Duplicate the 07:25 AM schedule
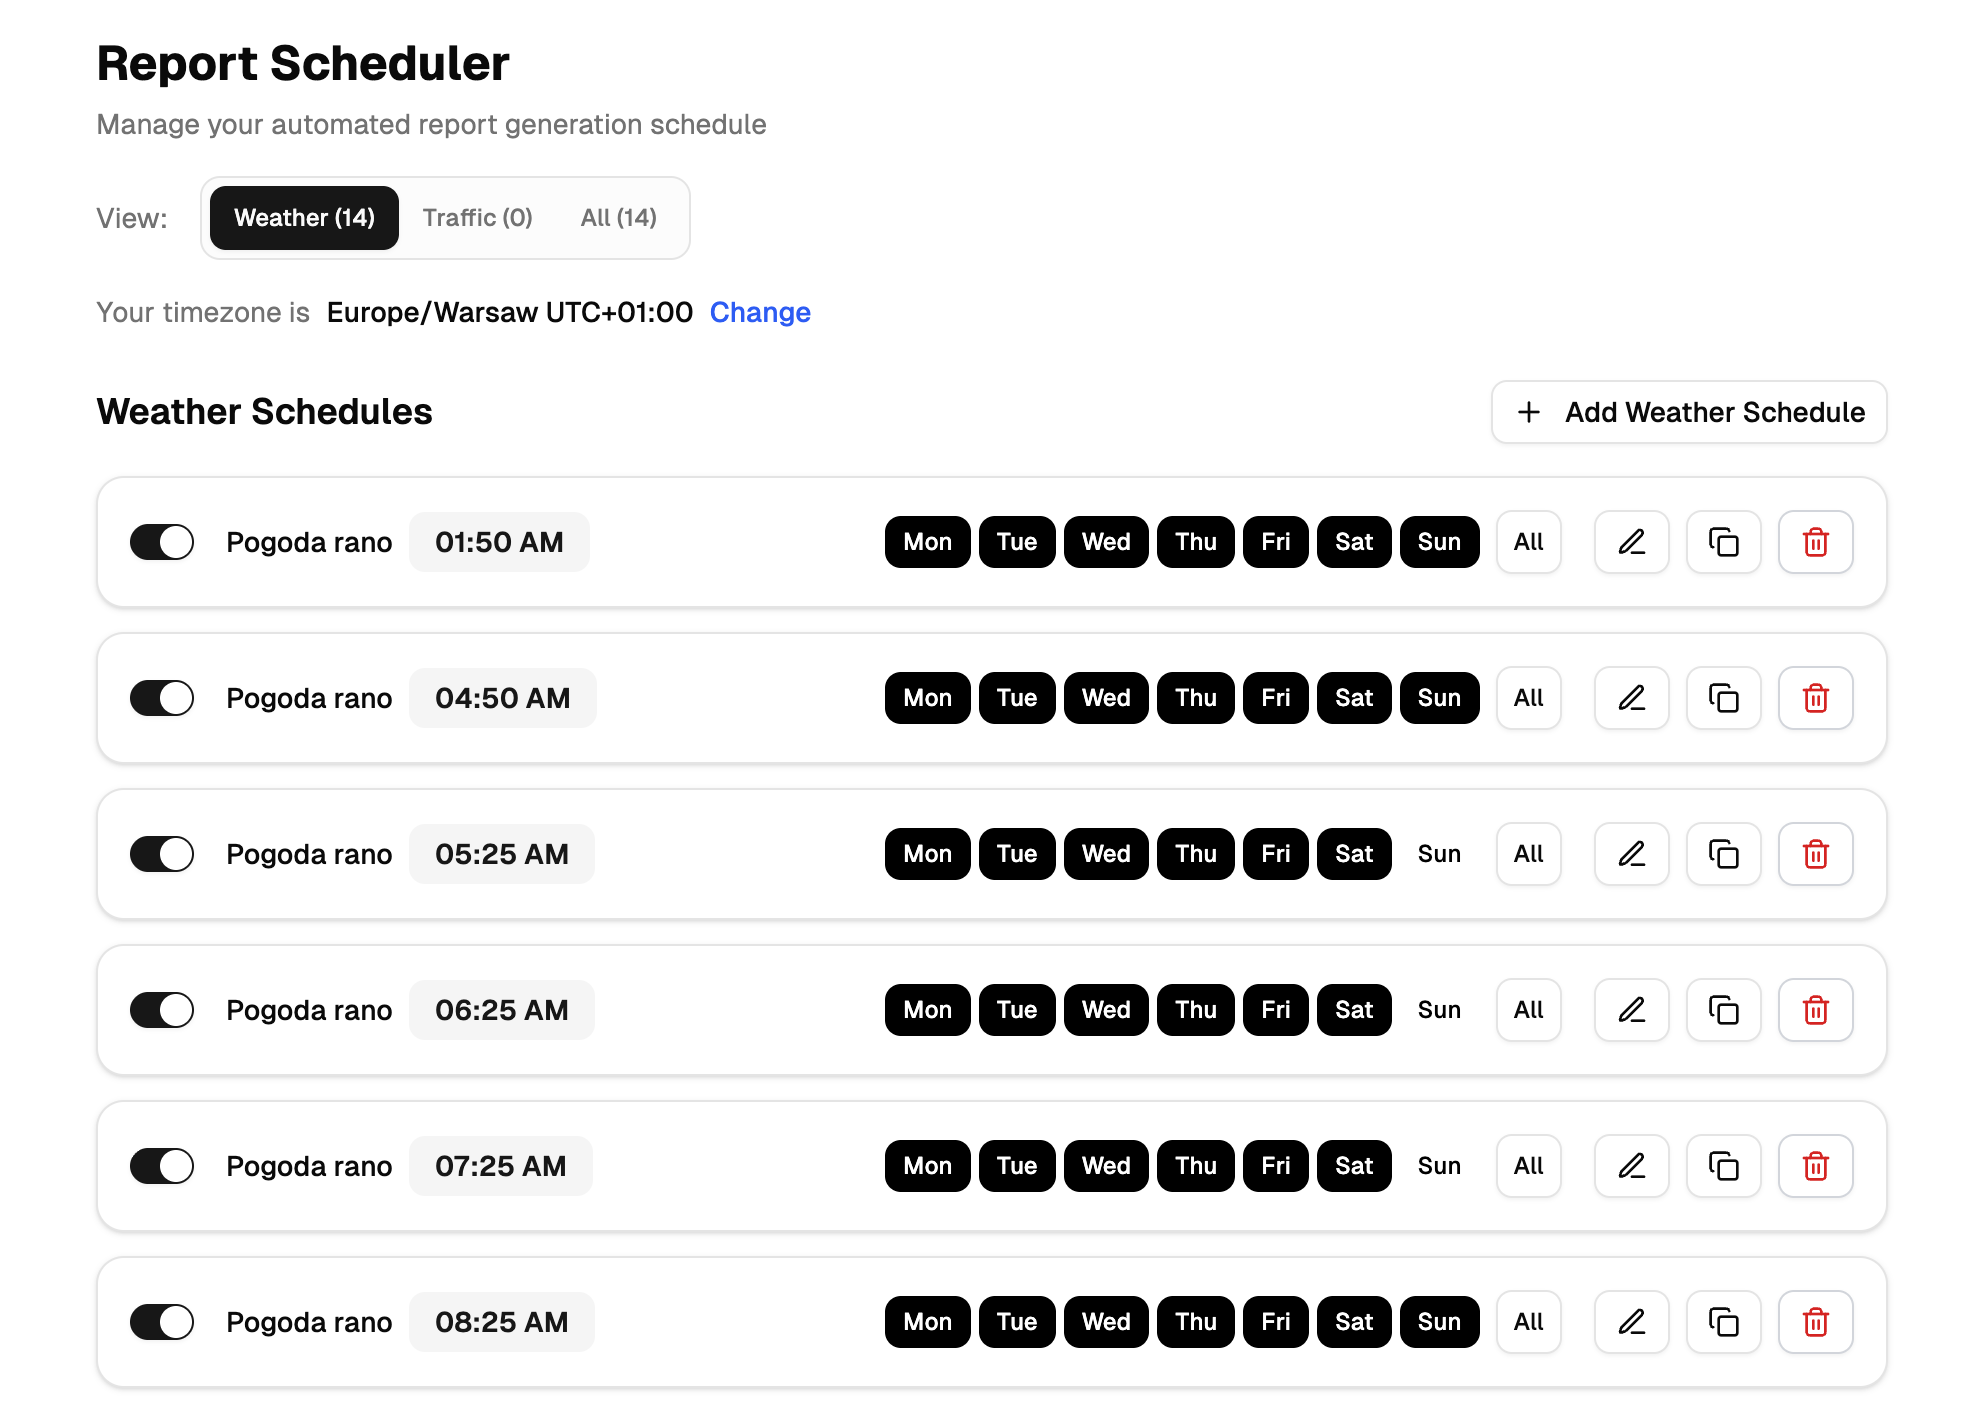The height and width of the screenshot is (1402, 1970). coord(1723,1166)
